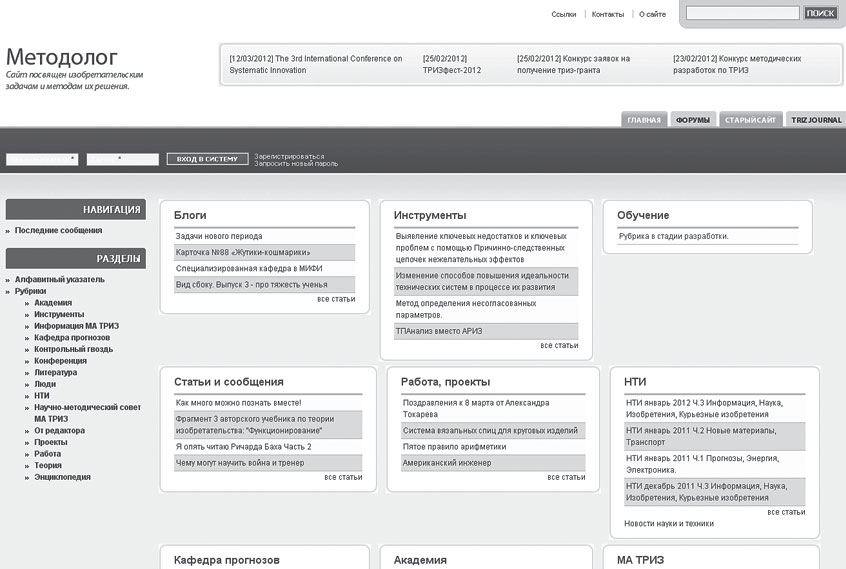Select Научно-методический совет МА ТРИЗ rubric
This screenshot has width=846, height=569.
(x=87, y=413)
